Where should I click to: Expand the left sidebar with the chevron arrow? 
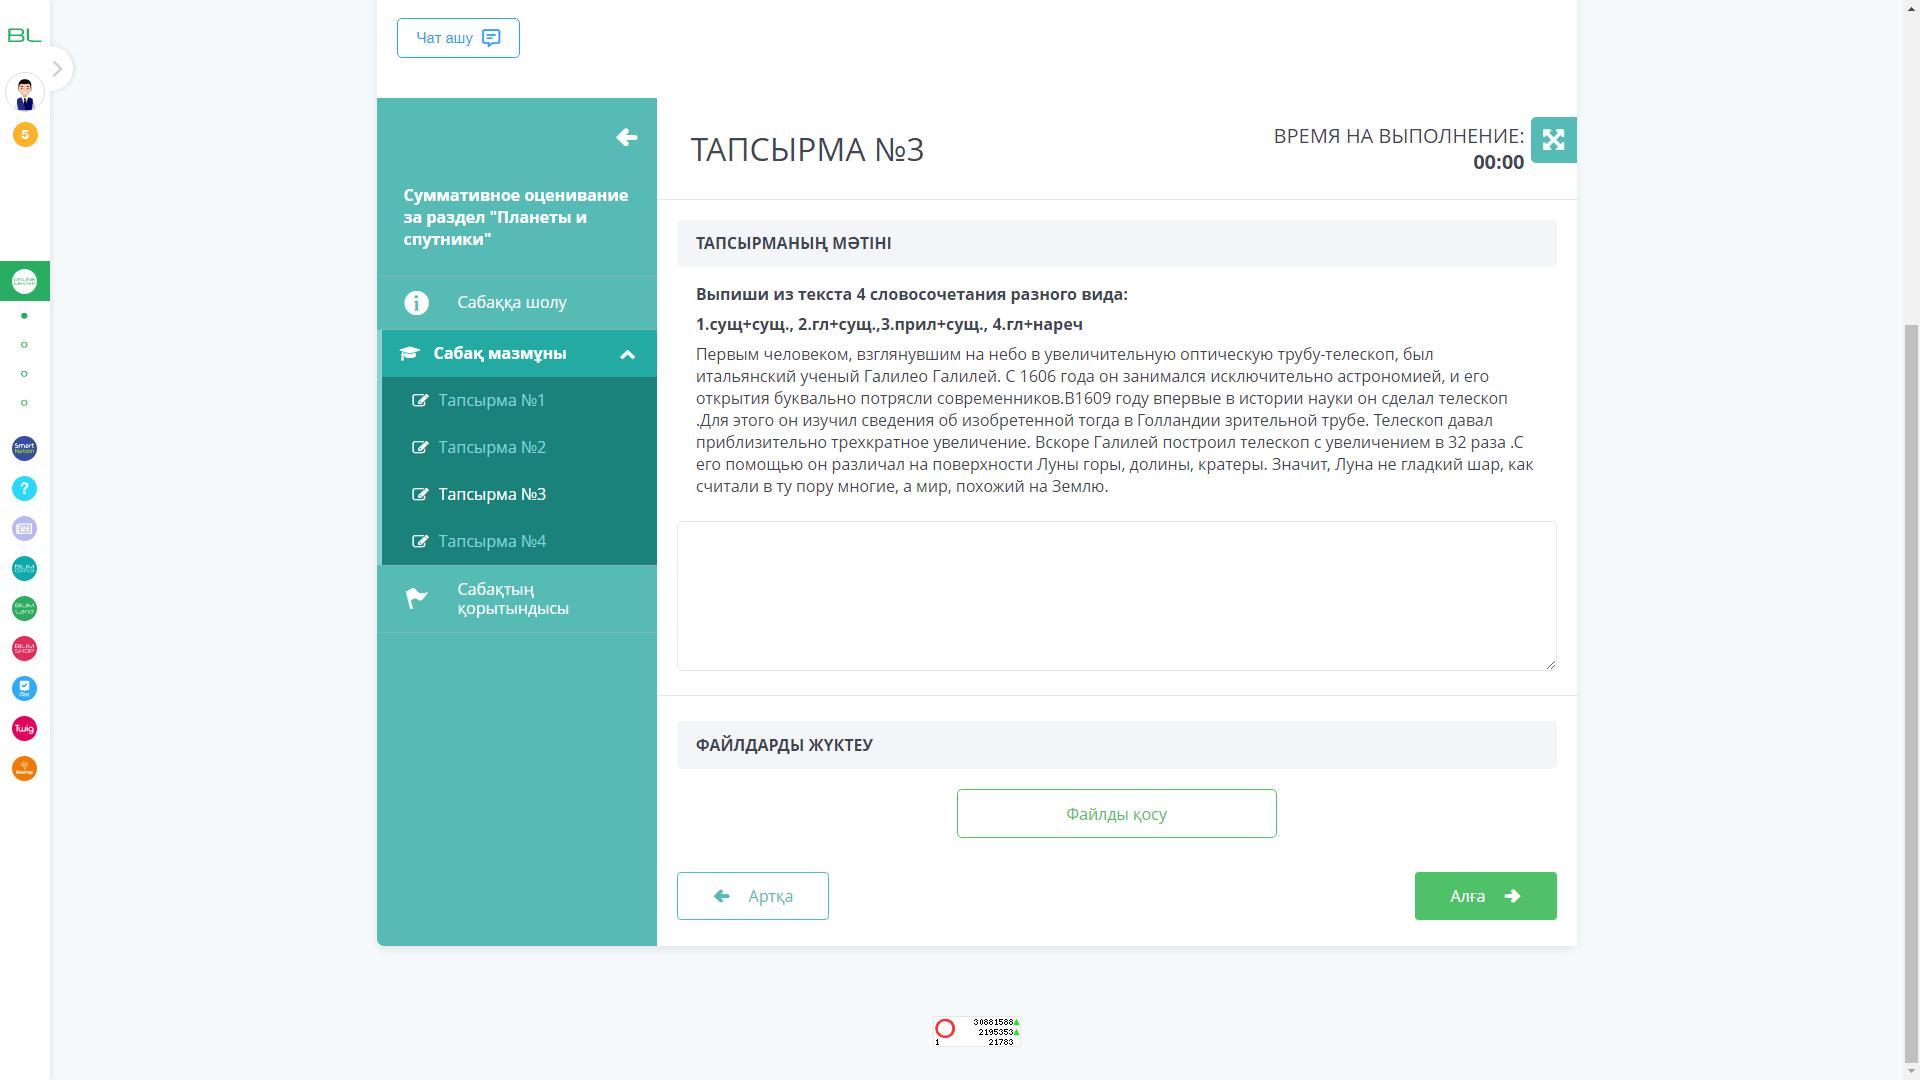[57, 69]
